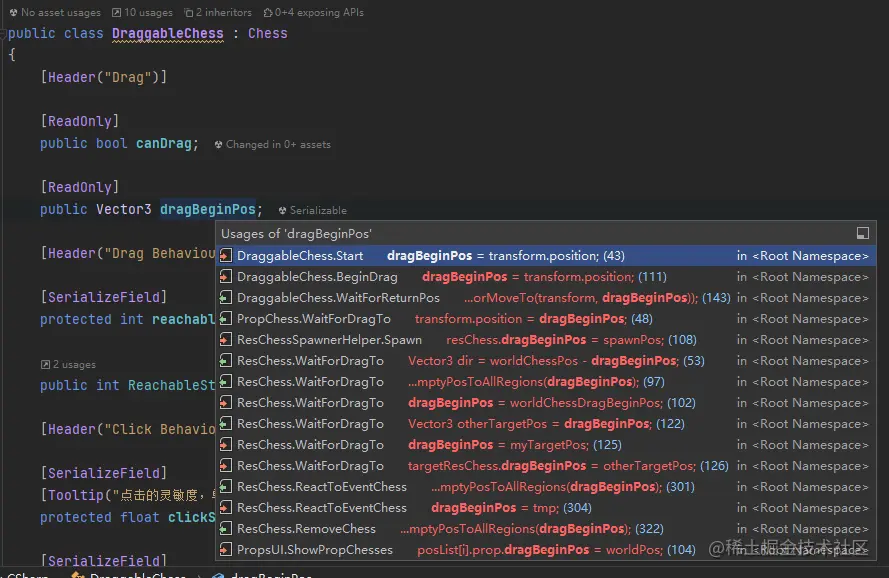Viewport: 889px width, 578px height.
Task: Select DraggableChess.WaitForReturnPos usage at line 143
Action: 545,298
